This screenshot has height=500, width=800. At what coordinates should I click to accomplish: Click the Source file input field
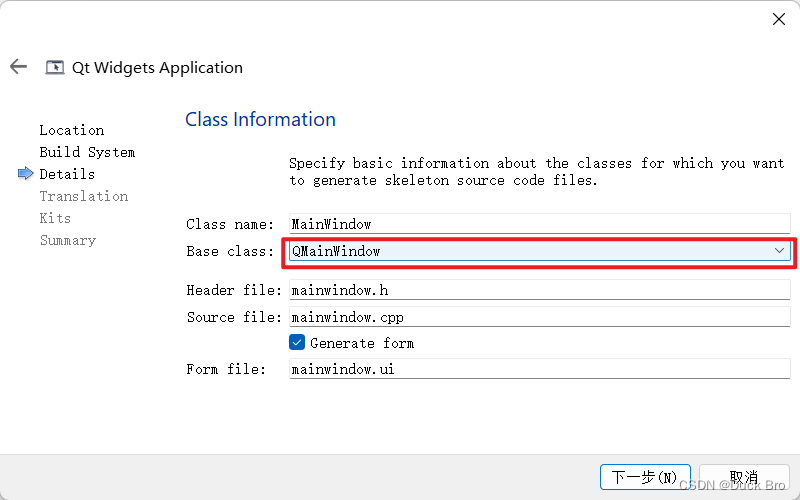point(538,317)
